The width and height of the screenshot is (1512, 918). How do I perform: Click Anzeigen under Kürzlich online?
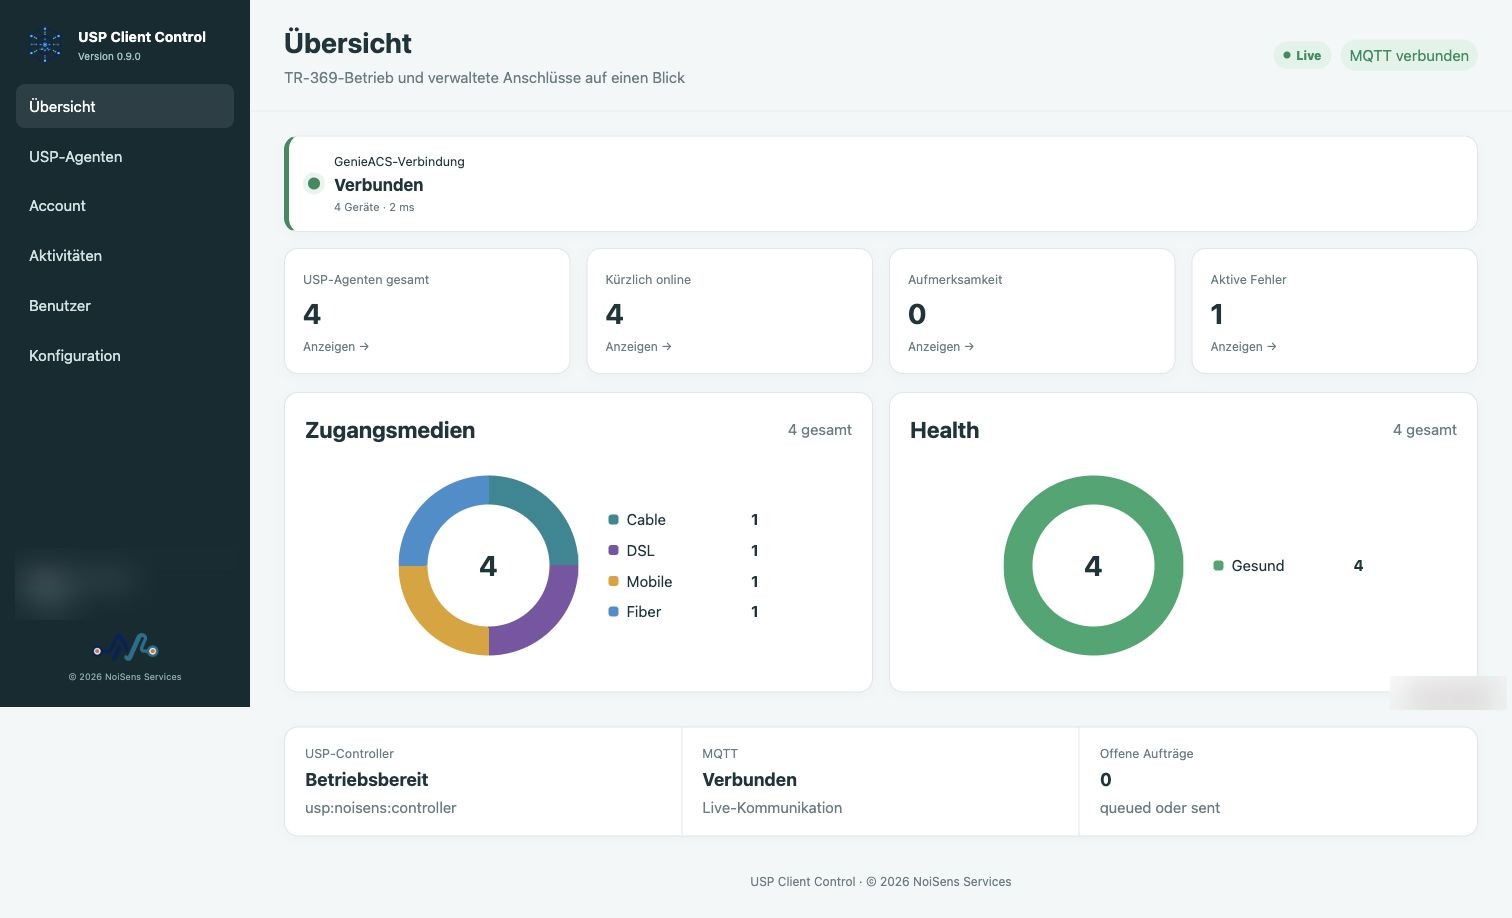[638, 347]
